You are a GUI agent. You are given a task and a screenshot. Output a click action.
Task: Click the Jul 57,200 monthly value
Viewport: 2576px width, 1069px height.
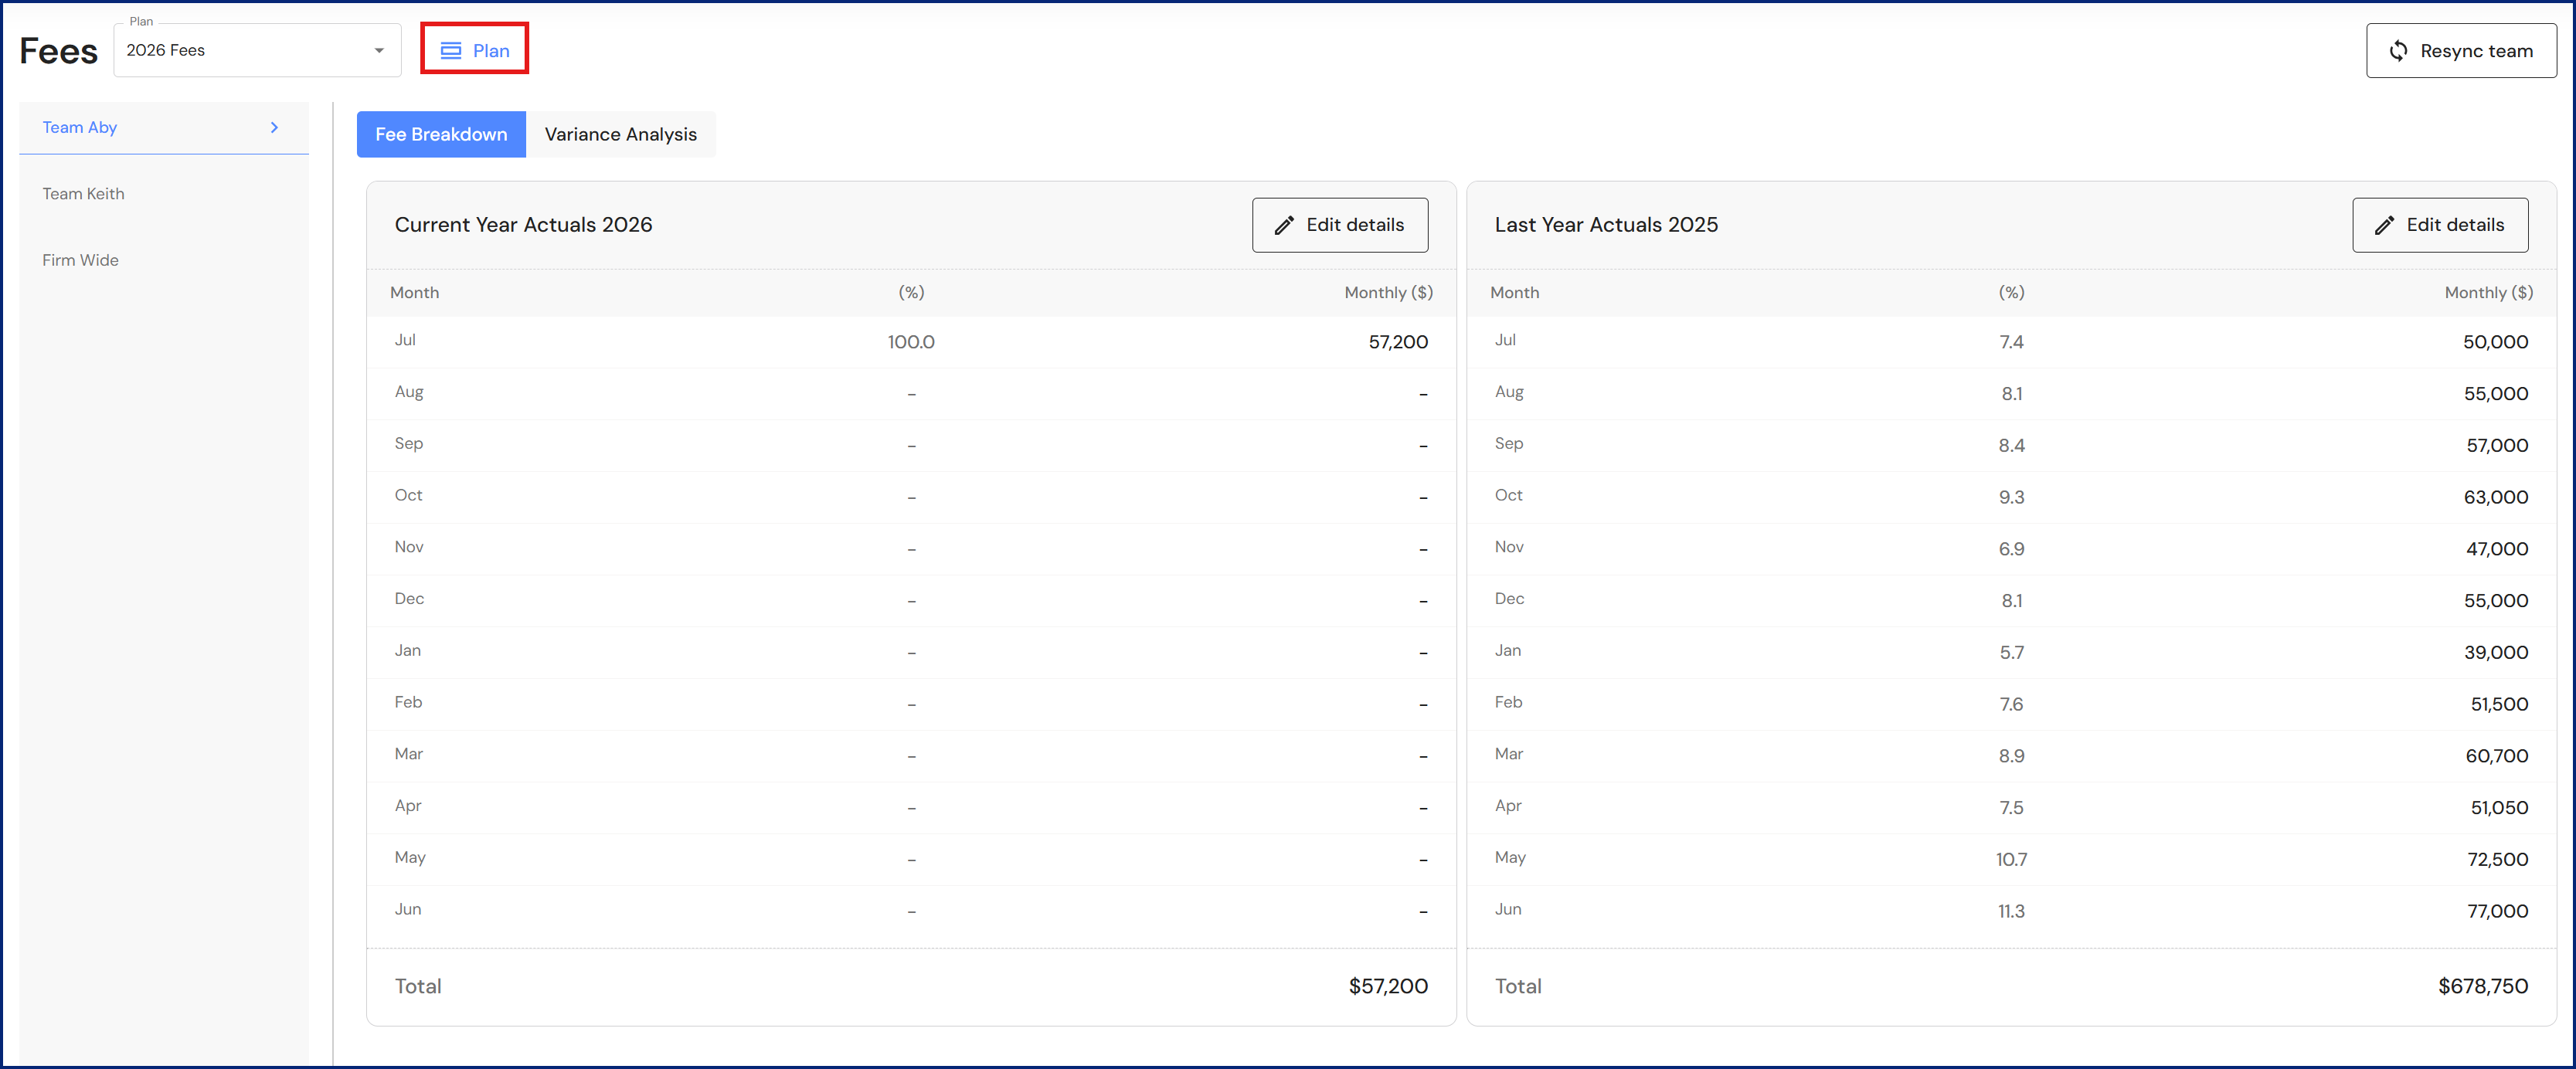click(x=1397, y=342)
